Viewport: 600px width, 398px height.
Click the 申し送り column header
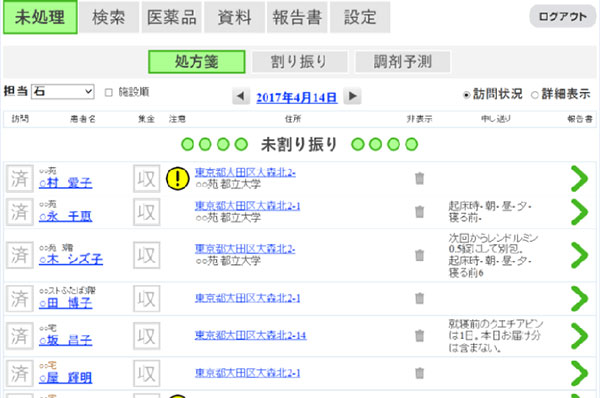[x=496, y=119]
